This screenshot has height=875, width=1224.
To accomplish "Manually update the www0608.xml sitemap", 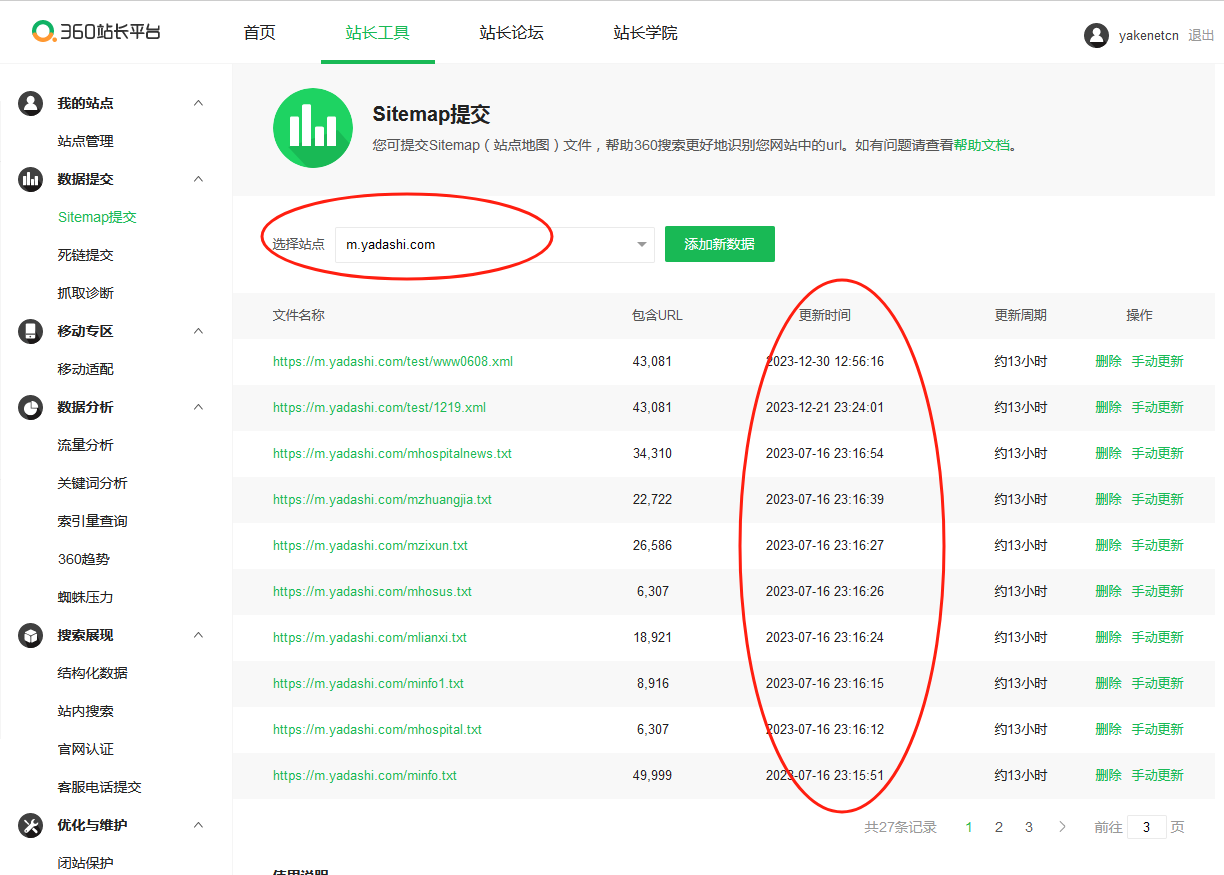I will tap(1158, 361).
